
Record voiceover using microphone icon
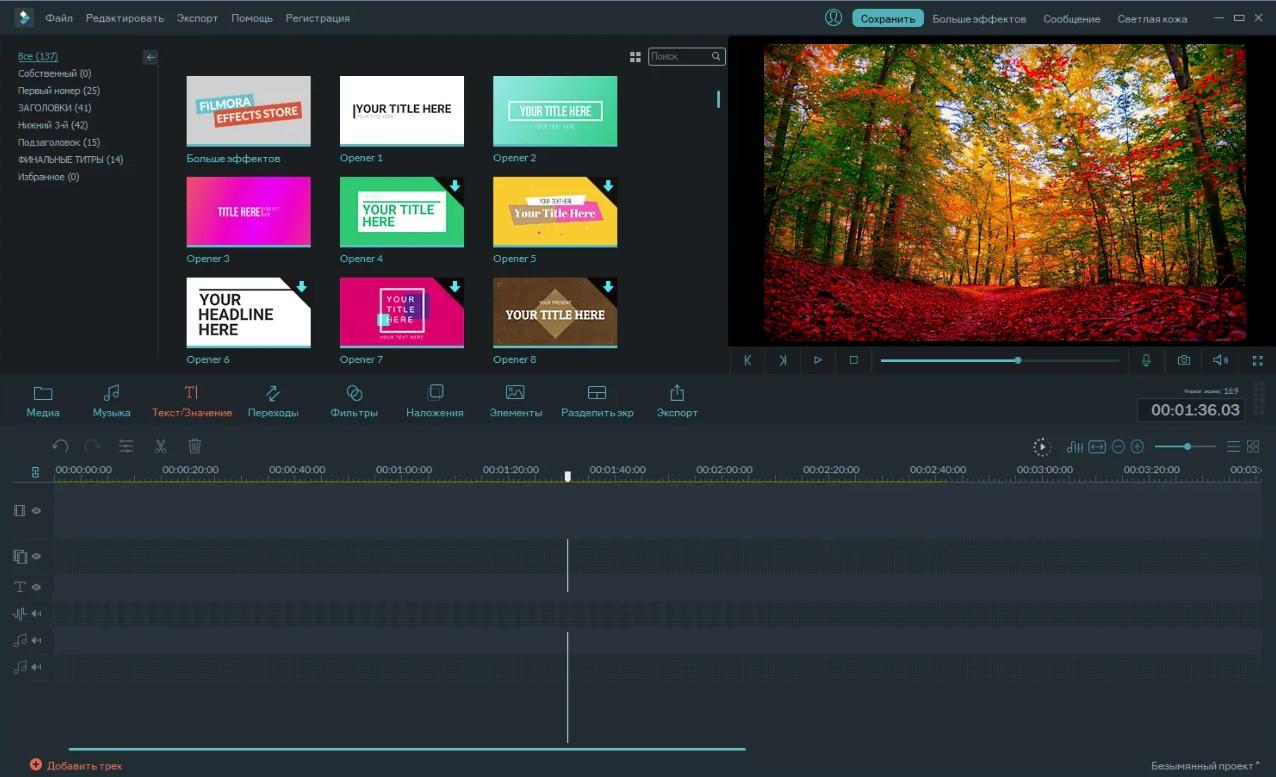[1146, 360]
